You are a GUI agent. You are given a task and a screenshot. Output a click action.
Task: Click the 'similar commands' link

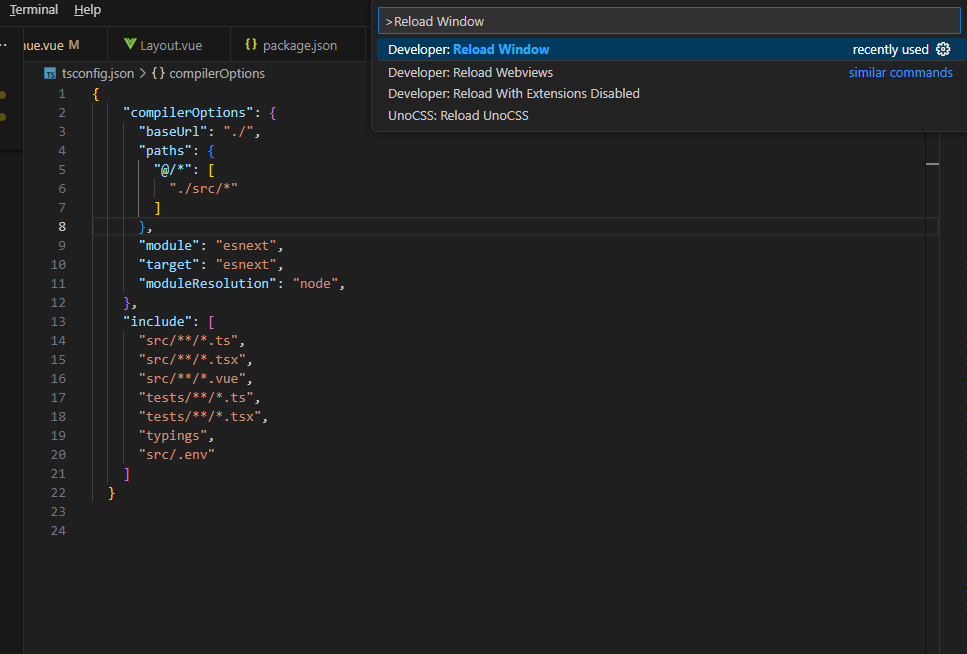[x=900, y=72]
